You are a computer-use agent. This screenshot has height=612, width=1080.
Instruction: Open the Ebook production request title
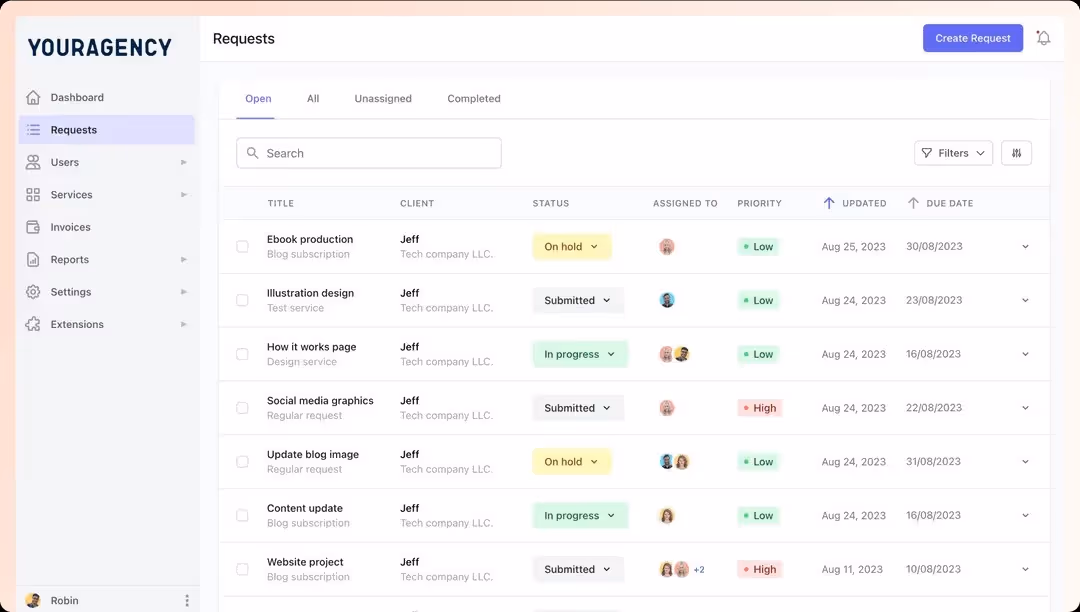310,239
